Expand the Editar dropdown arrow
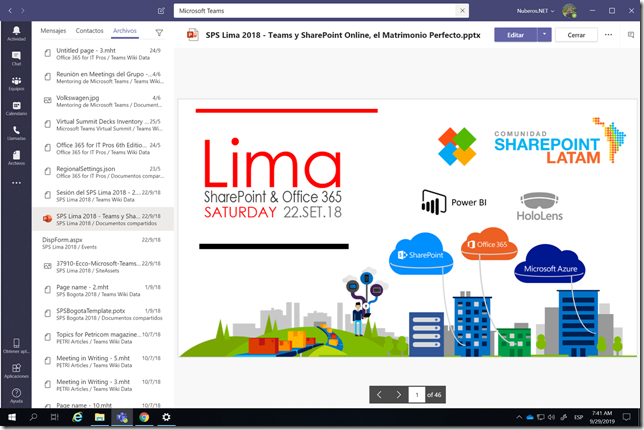This screenshot has height=430, width=644. click(544, 35)
